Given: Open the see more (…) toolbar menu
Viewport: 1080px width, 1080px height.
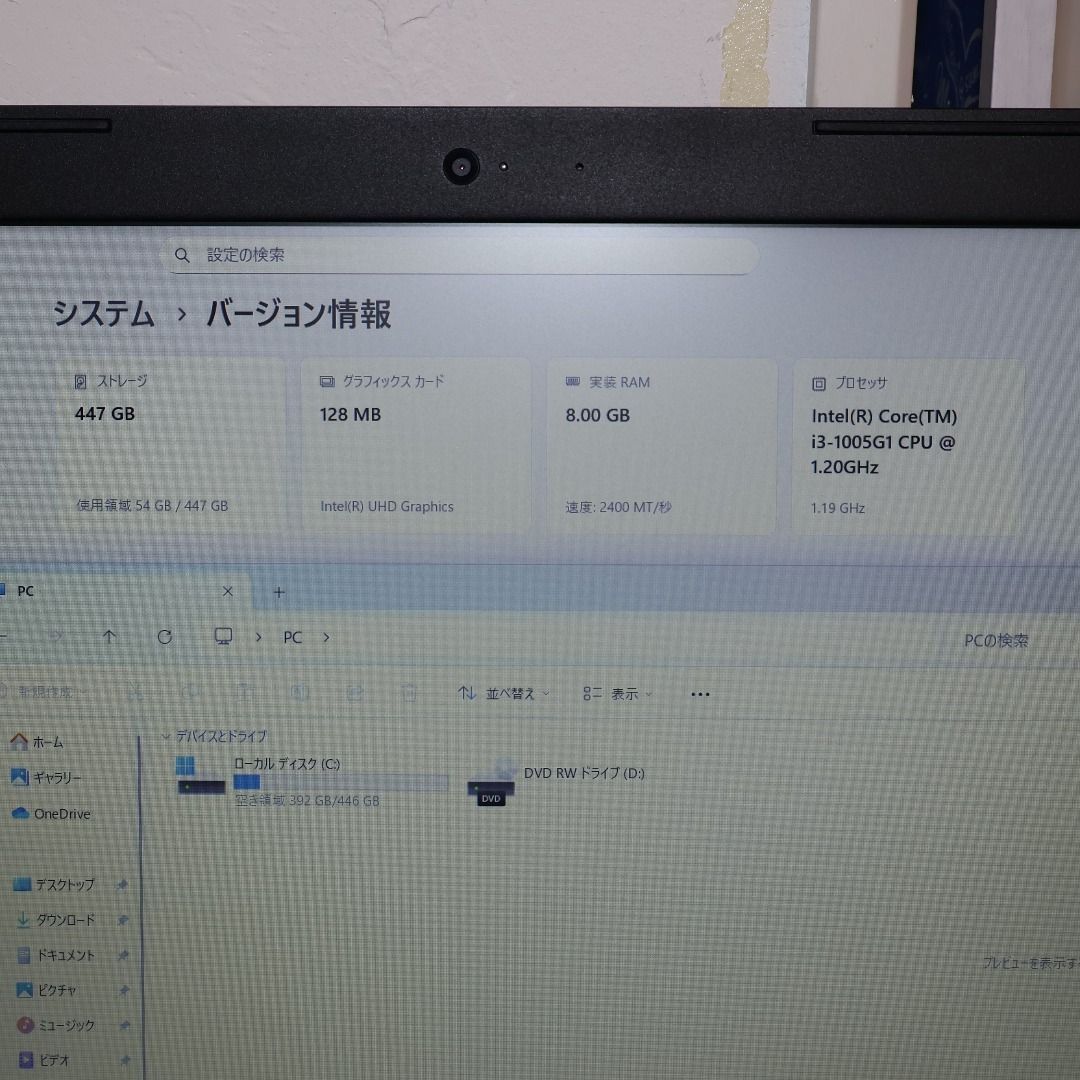Looking at the screenshot, I should 700,694.
